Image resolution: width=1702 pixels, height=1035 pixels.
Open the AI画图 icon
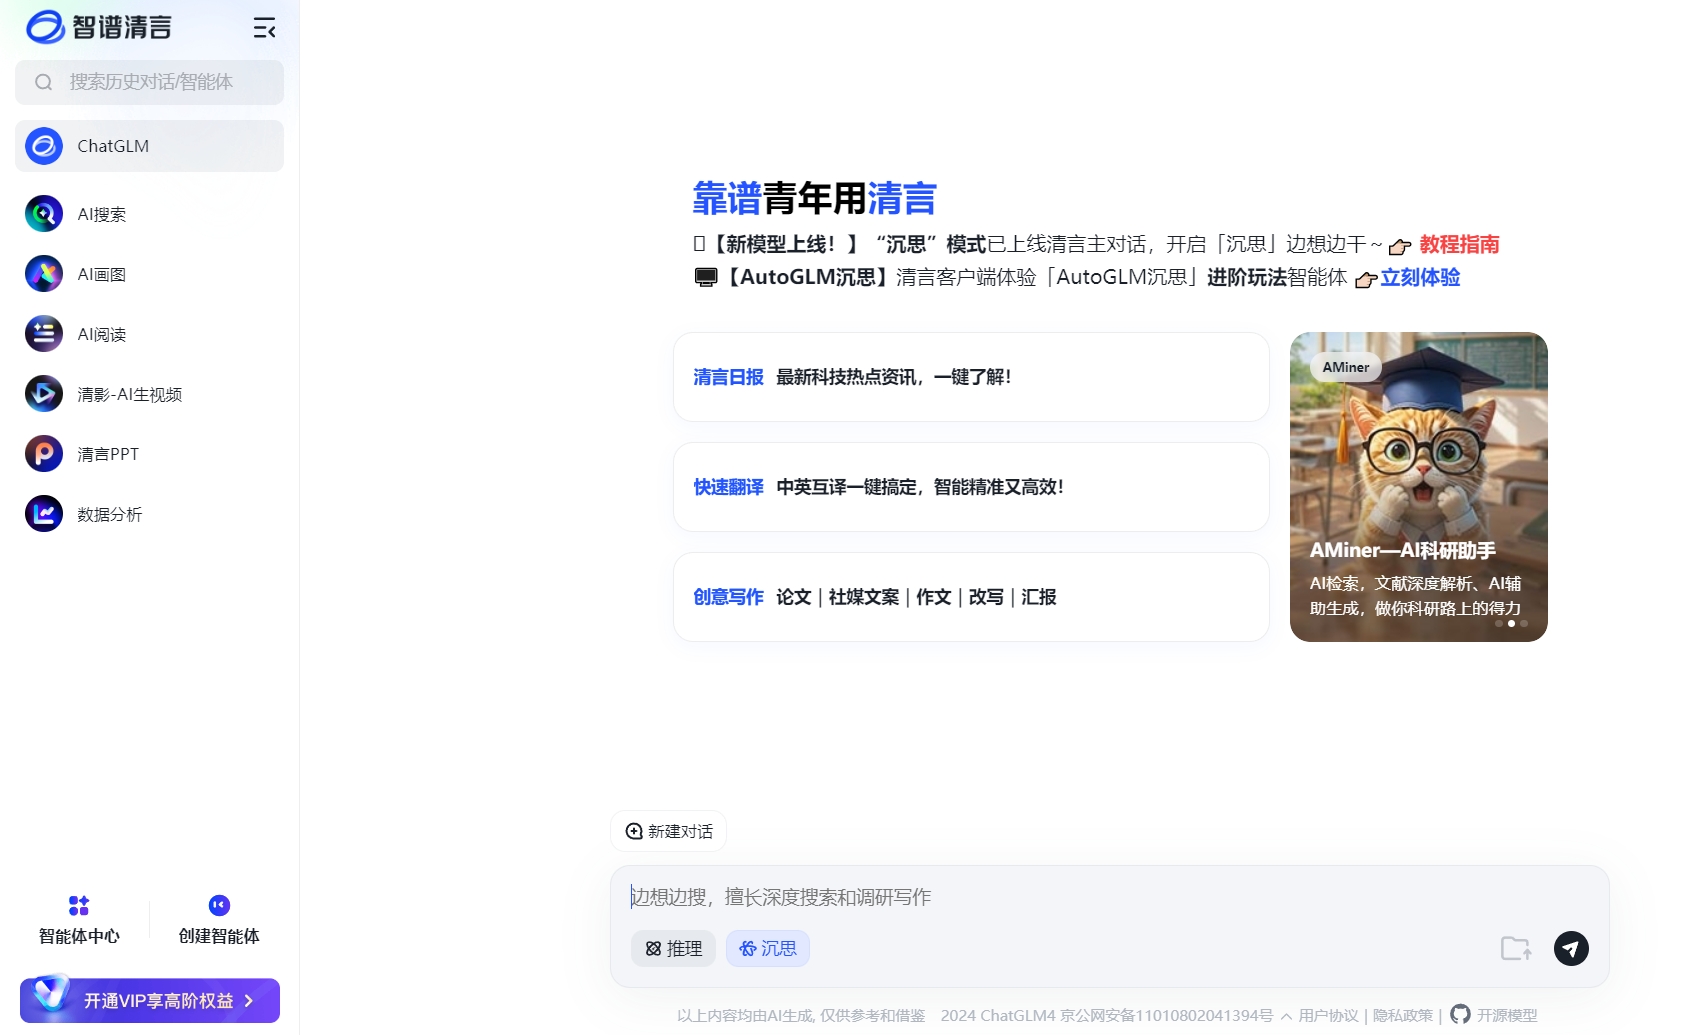(44, 274)
